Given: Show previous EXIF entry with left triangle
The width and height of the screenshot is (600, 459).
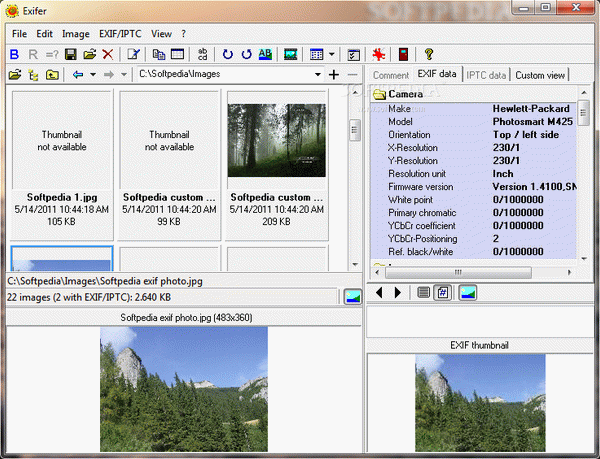Looking at the screenshot, I should 379,293.
